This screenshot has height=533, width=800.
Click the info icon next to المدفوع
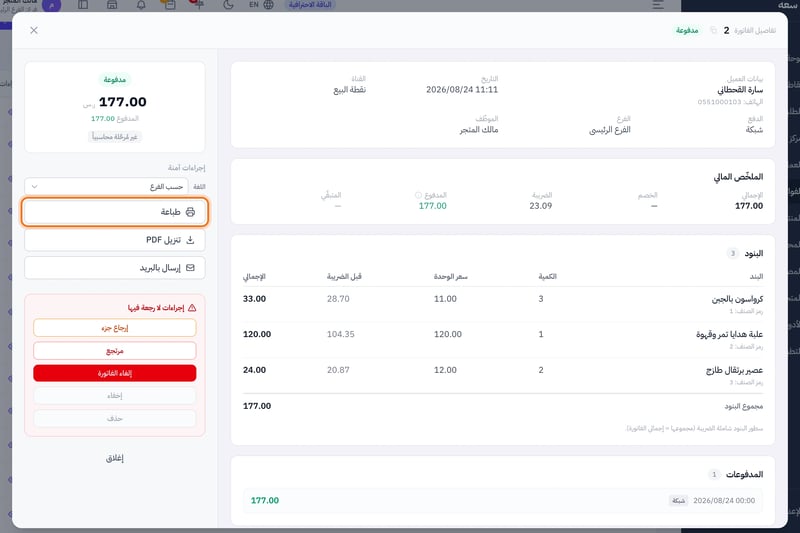tap(418, 195)
